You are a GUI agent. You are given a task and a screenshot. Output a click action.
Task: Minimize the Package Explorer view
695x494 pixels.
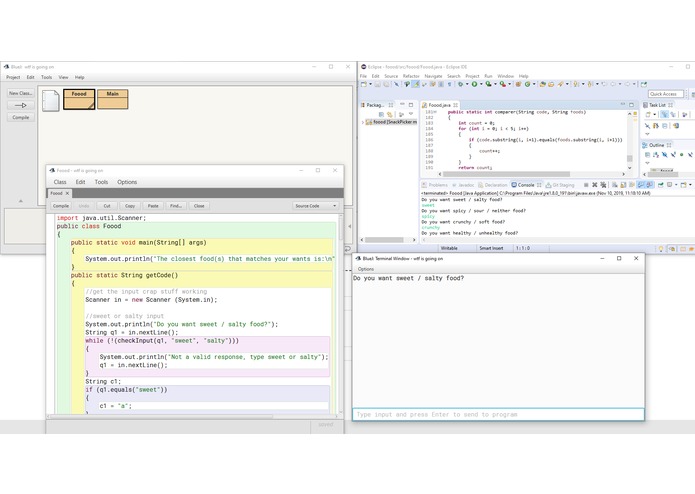403,104
